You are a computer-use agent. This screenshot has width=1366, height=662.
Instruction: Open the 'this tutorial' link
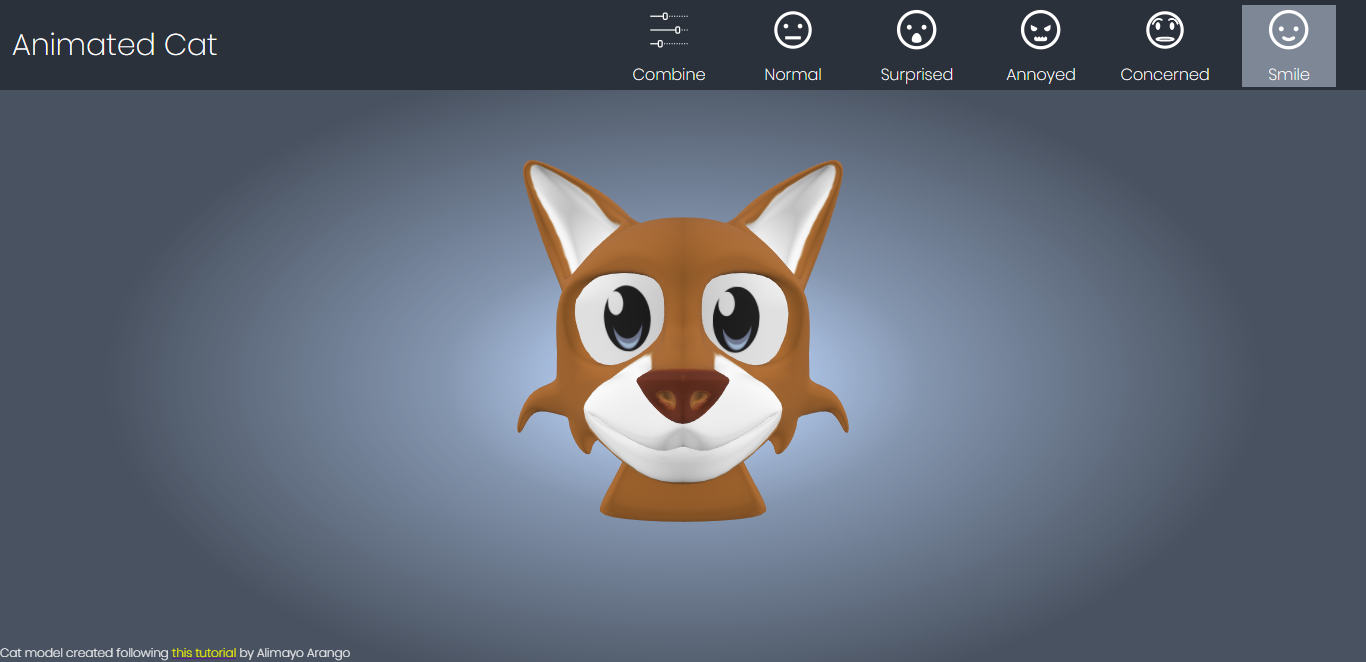pyautogui.click(x=204, y=653)
